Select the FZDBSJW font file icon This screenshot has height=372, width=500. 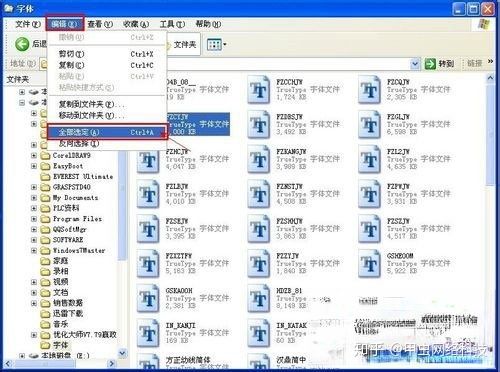(x=259, y=124)
